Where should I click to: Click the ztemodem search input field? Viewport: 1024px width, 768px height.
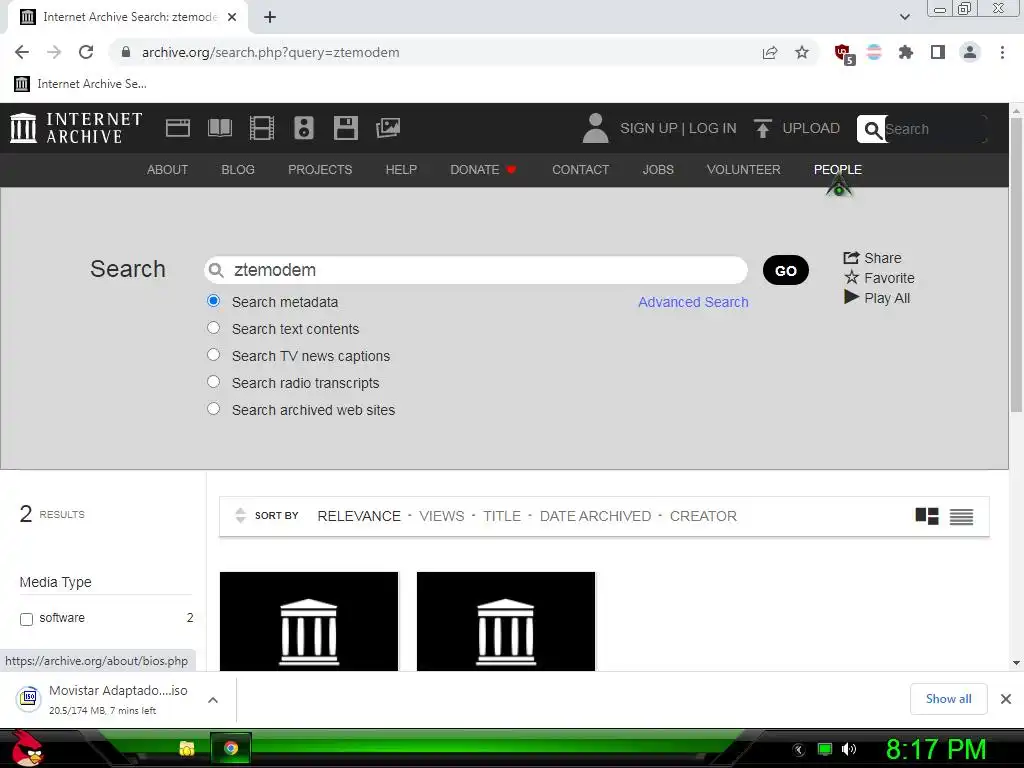[x=475, y=270]
